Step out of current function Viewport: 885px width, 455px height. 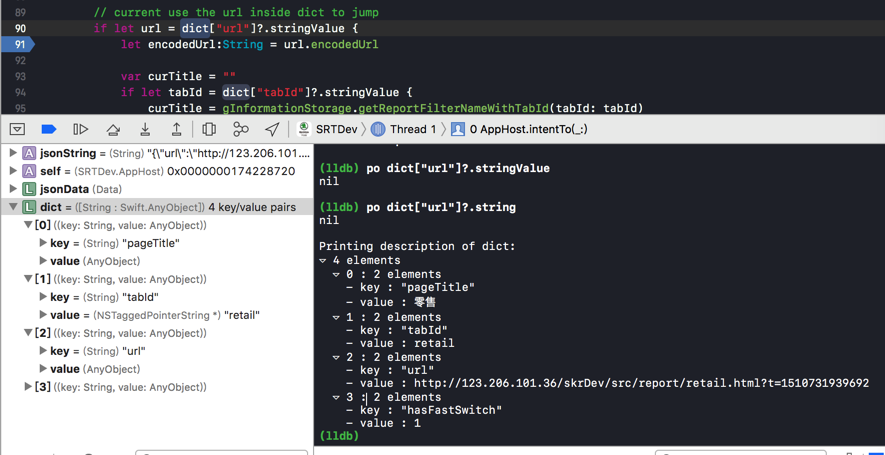tap(177, 129)
